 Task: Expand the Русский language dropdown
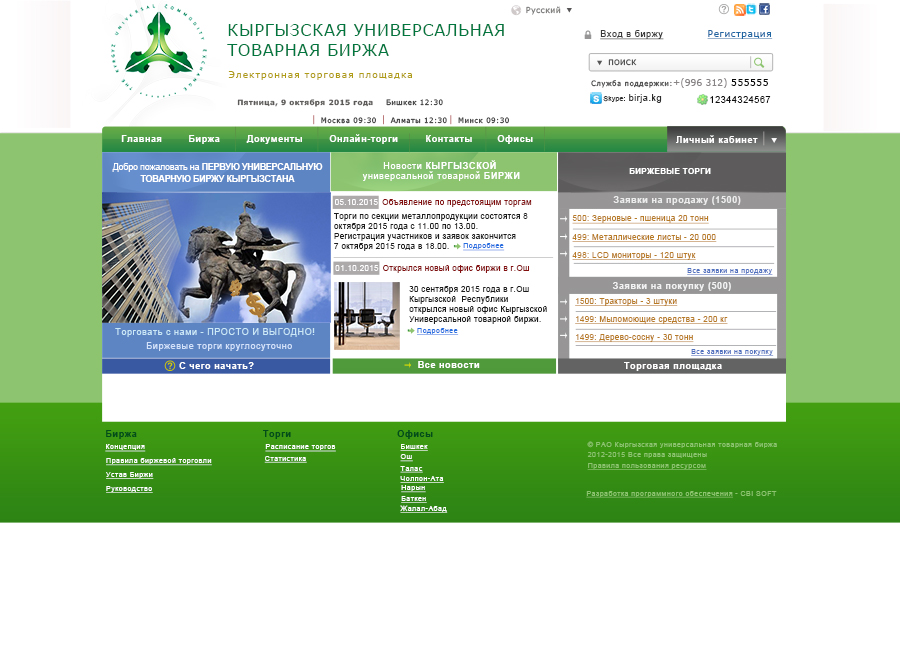point(569,10)
